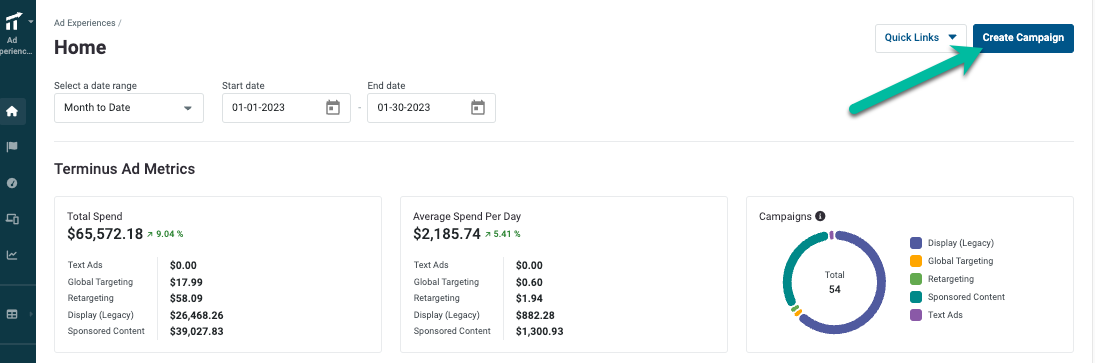Toggle the Display (Legacy) legend swatch

point(916,243)
